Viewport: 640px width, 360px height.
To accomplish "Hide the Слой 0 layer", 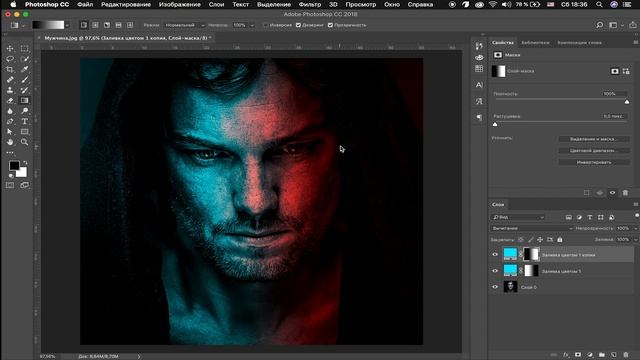I will pyautogui.click(x=495, y=287).
